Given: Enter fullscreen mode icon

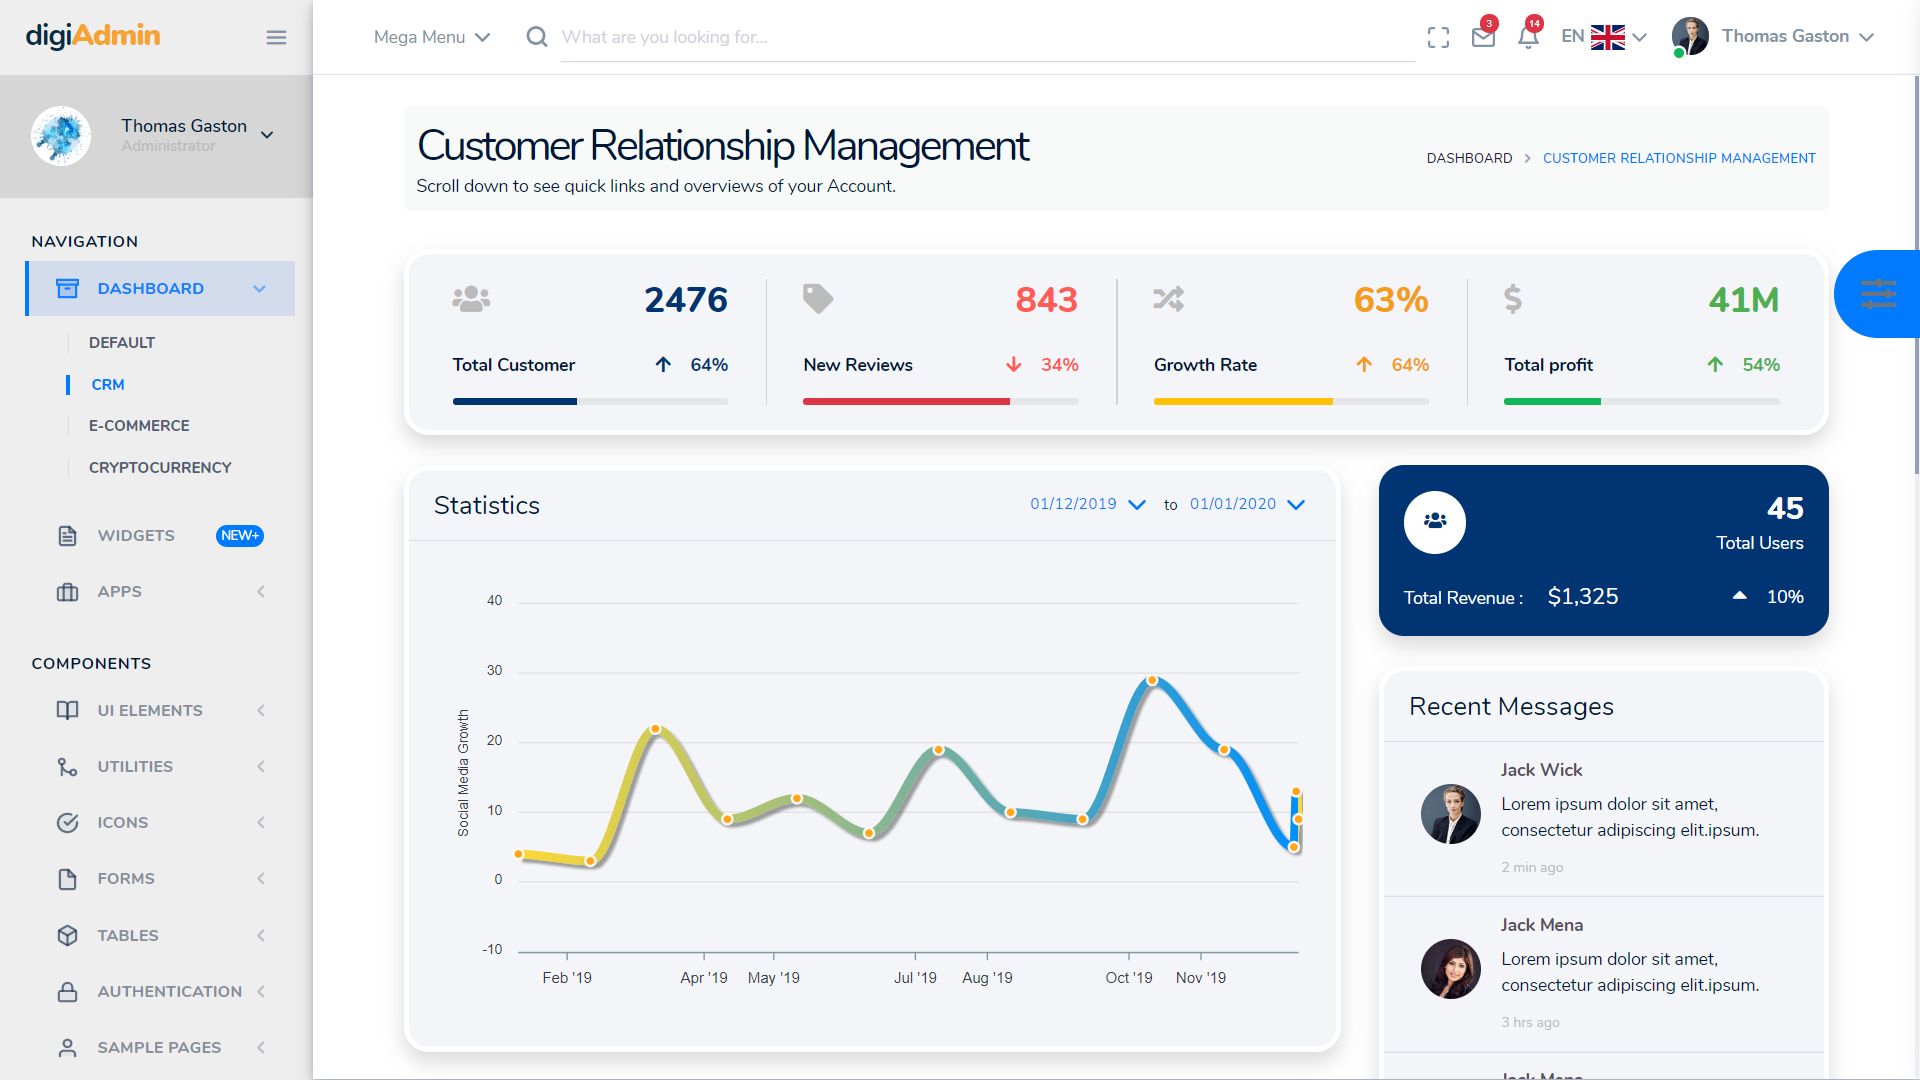Looking at the screenshot, I should click(x=1438, y=37).
